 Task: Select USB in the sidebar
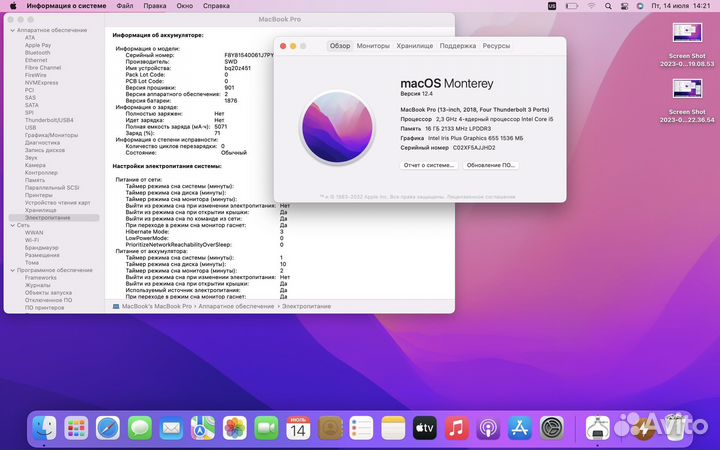click(30, 128)
